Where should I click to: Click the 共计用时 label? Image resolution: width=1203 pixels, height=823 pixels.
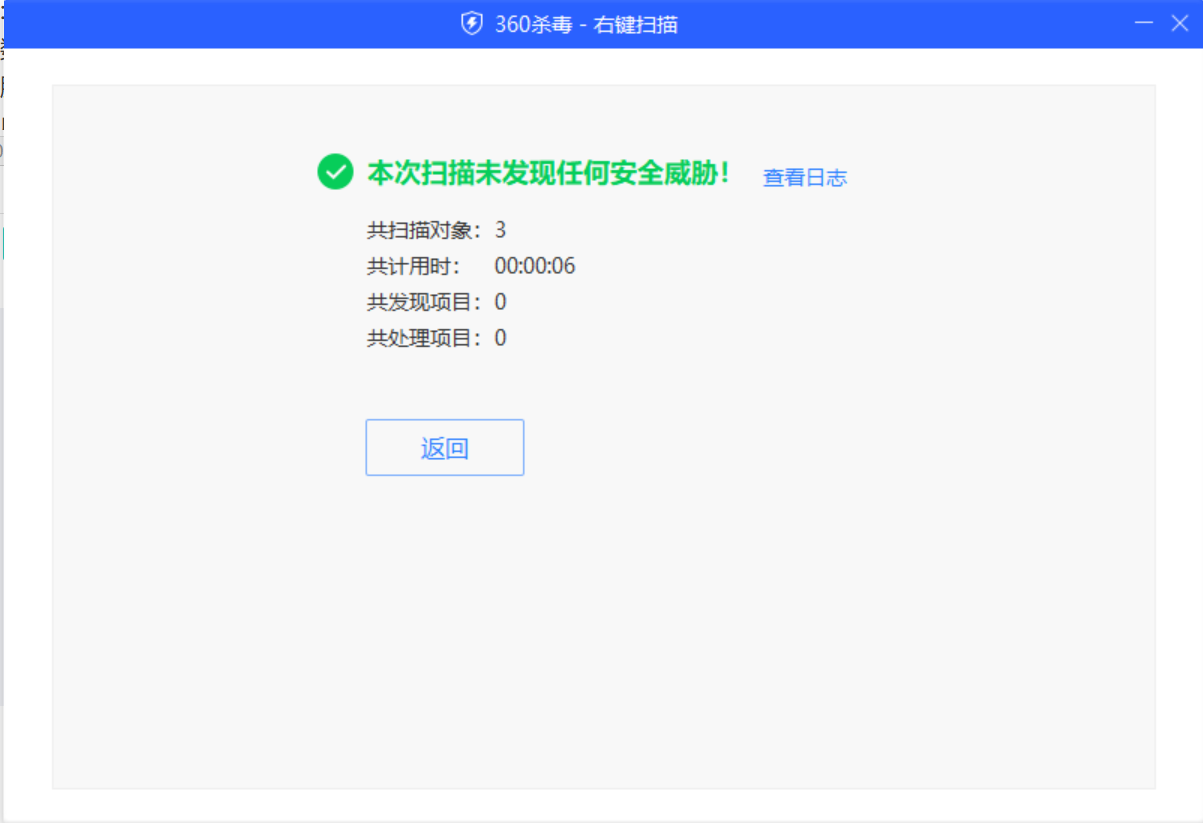[414, 267]
